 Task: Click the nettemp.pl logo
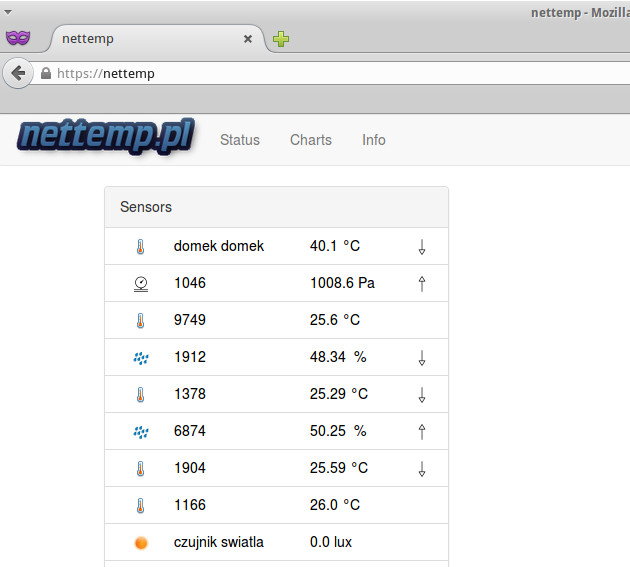click(106, 136)
